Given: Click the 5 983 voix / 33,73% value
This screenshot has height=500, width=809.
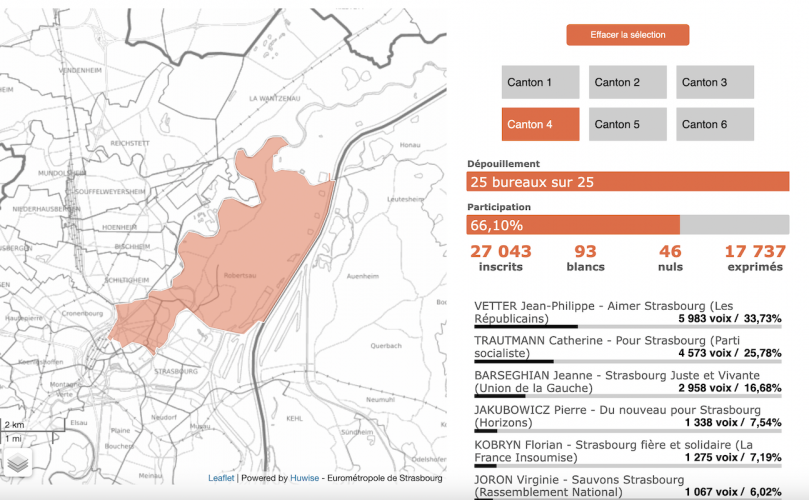Looking at the screenshot, I should [x=730, y=319].
